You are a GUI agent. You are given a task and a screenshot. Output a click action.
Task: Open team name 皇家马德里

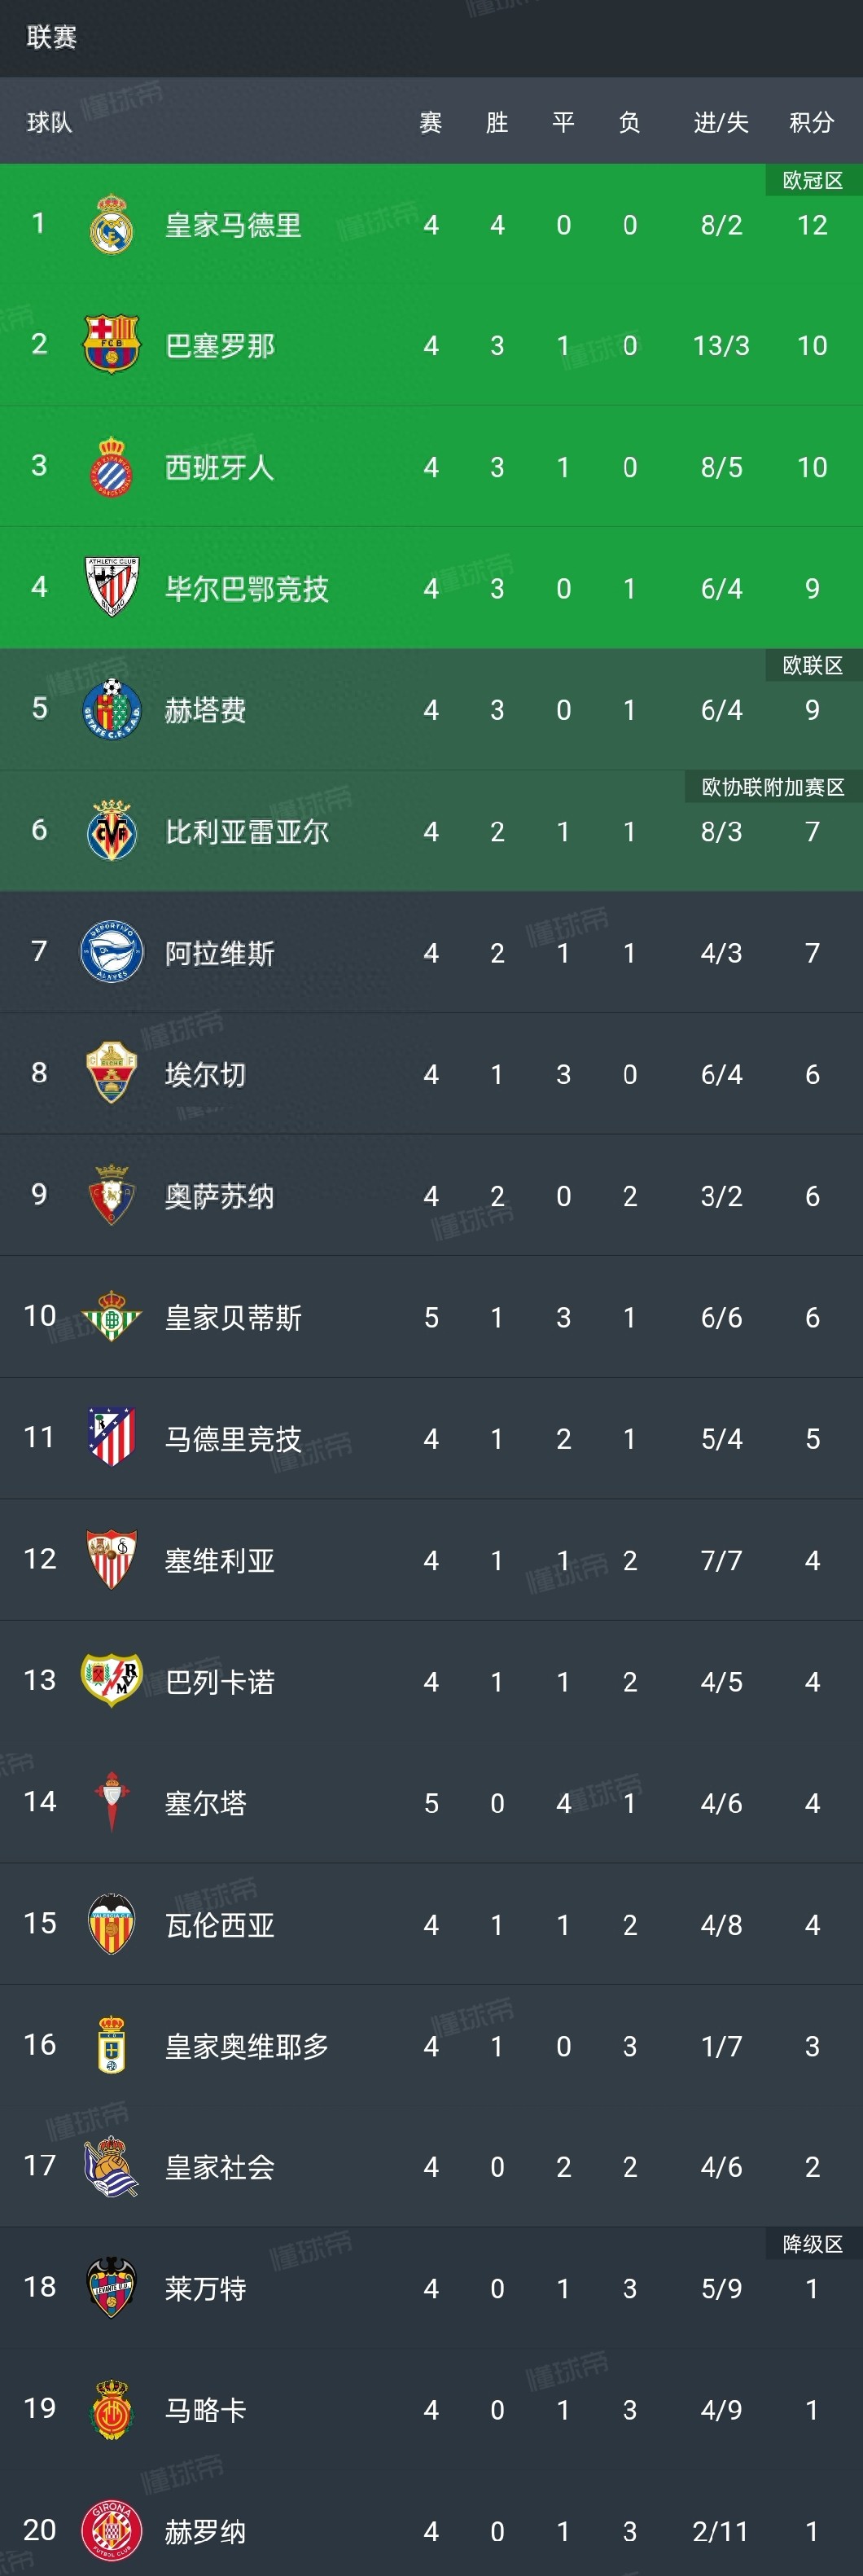click(x=233, y=225)
